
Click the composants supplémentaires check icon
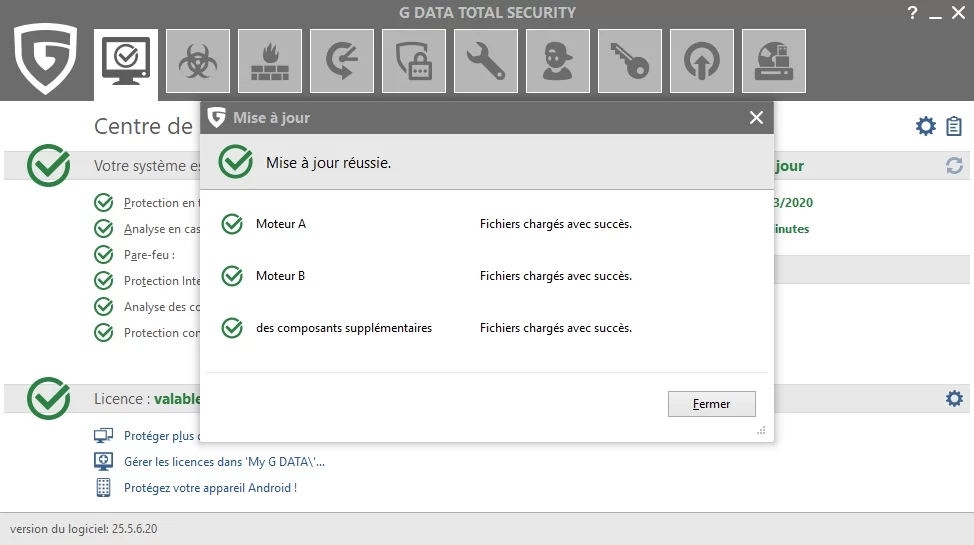[x=232, y=328]
